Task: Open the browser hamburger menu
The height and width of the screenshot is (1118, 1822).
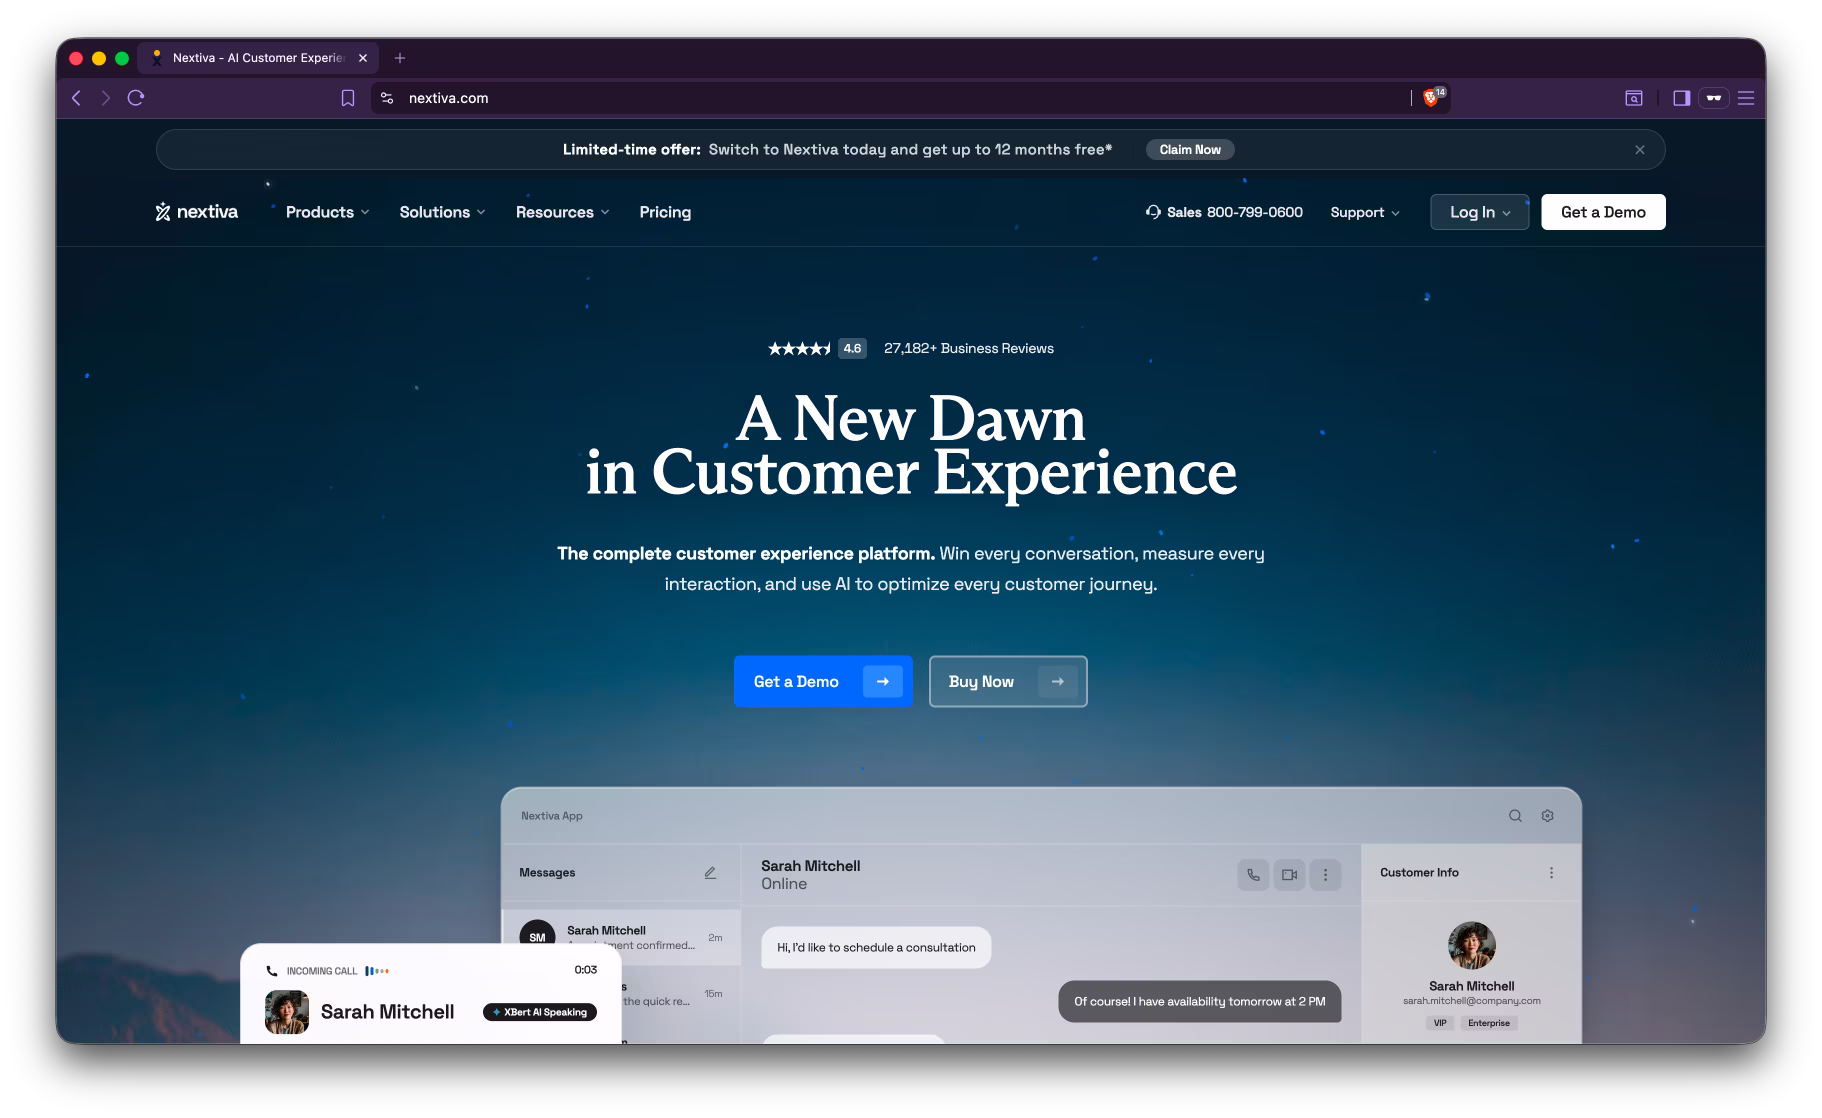Action: (1746, 98)
